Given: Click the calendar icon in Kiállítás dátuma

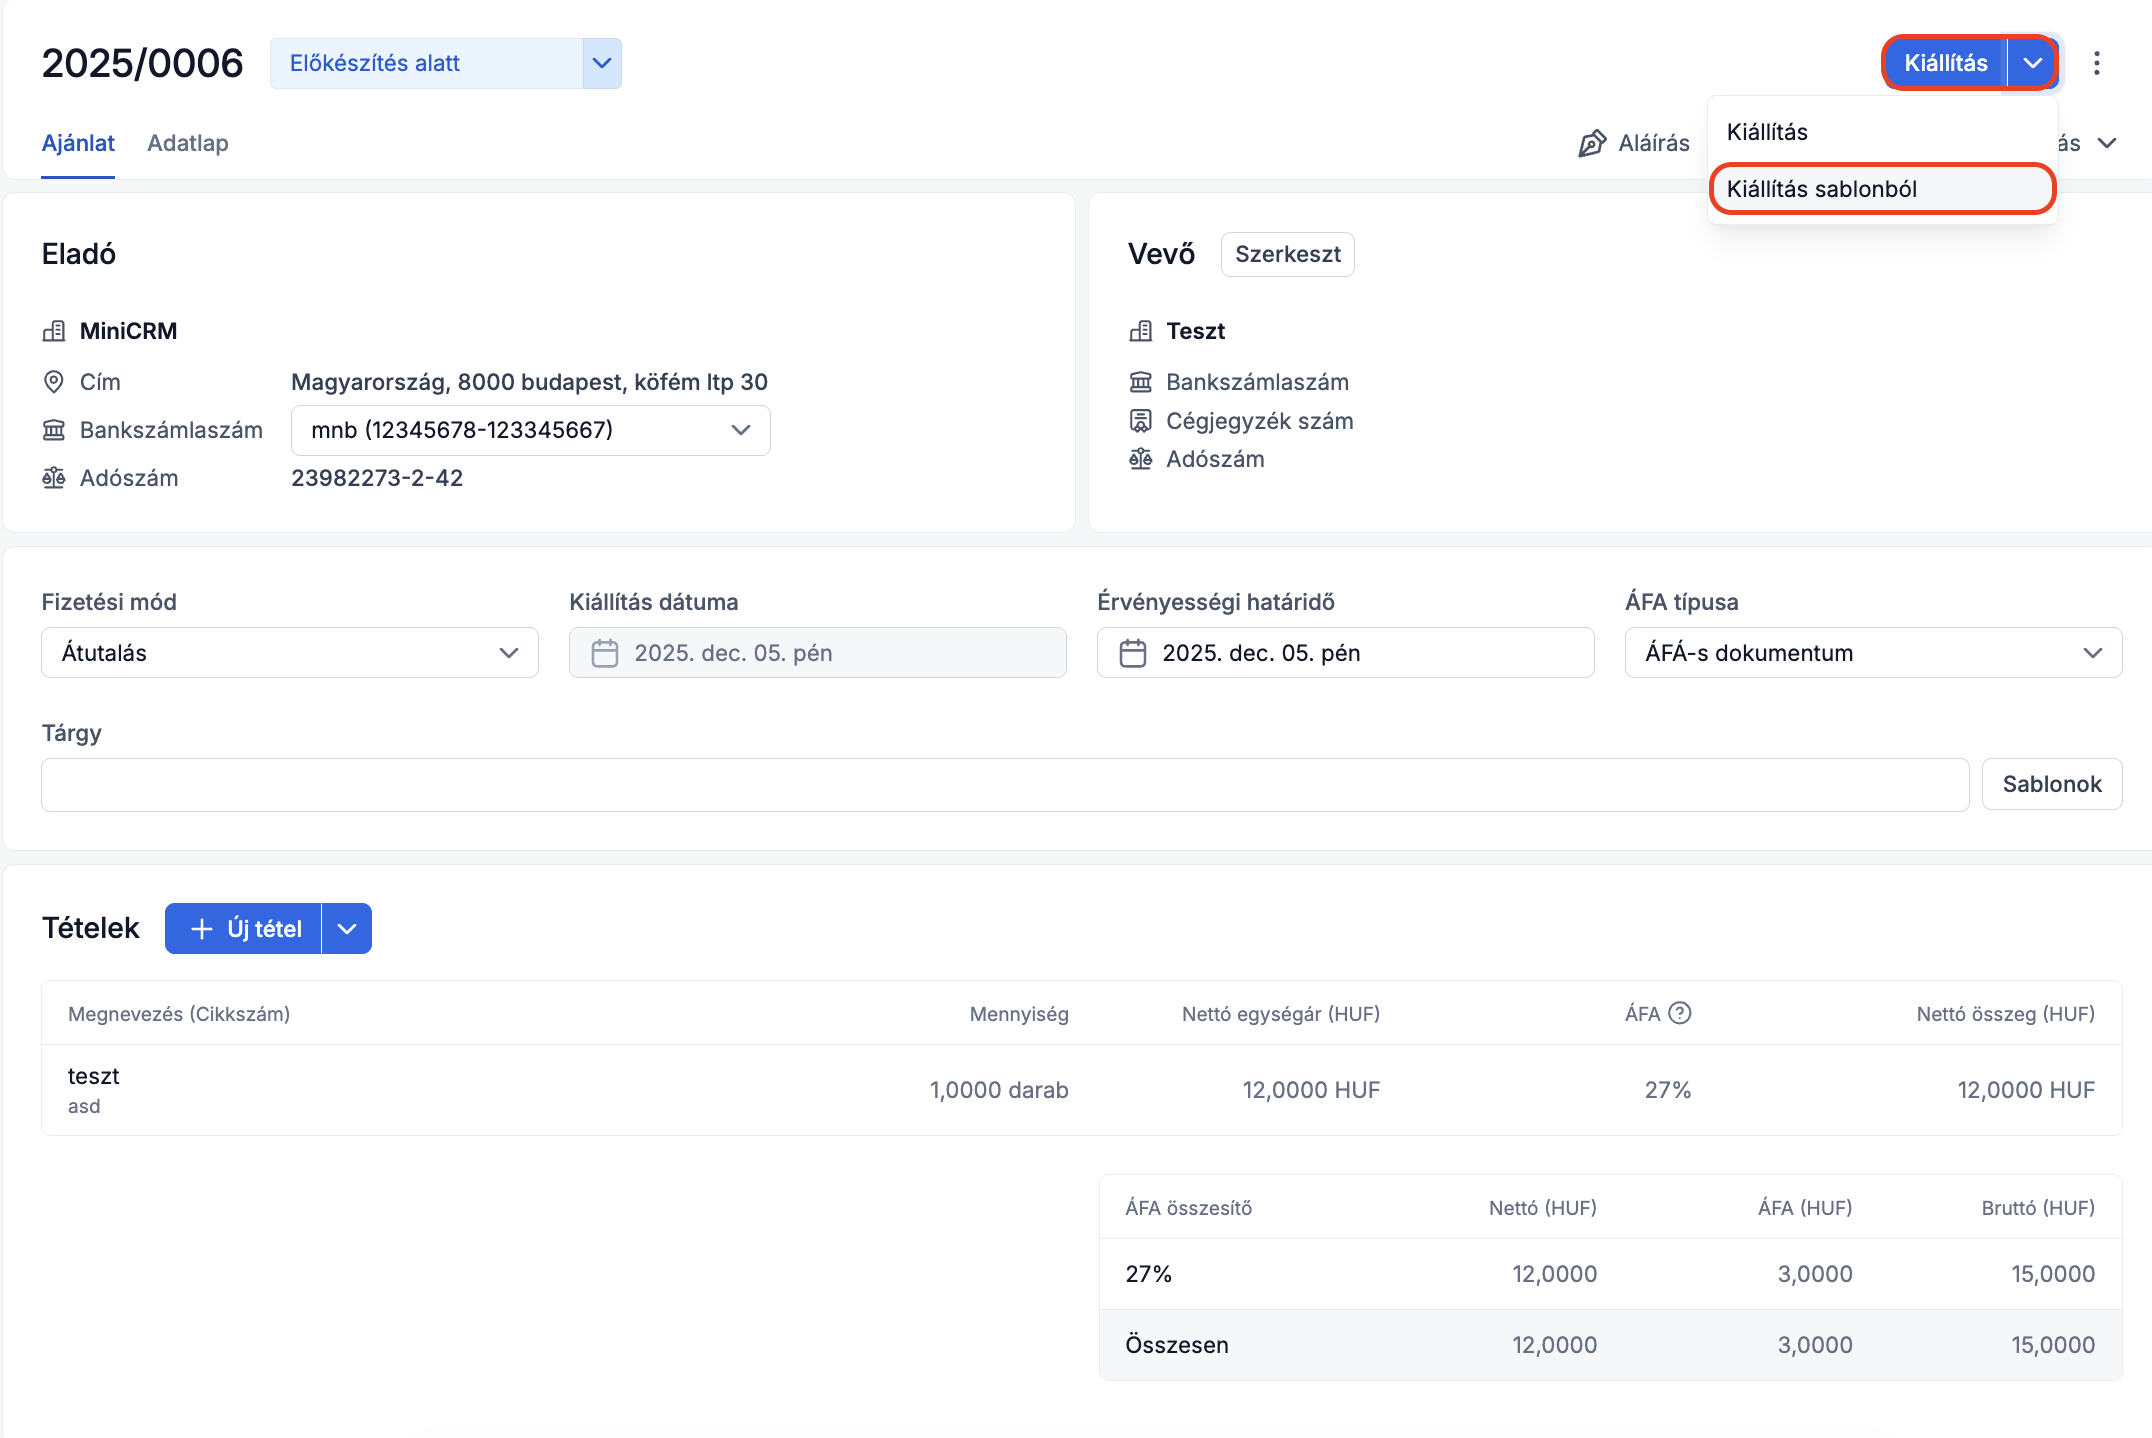Looking at the screenshot, I should click(605, 653).
